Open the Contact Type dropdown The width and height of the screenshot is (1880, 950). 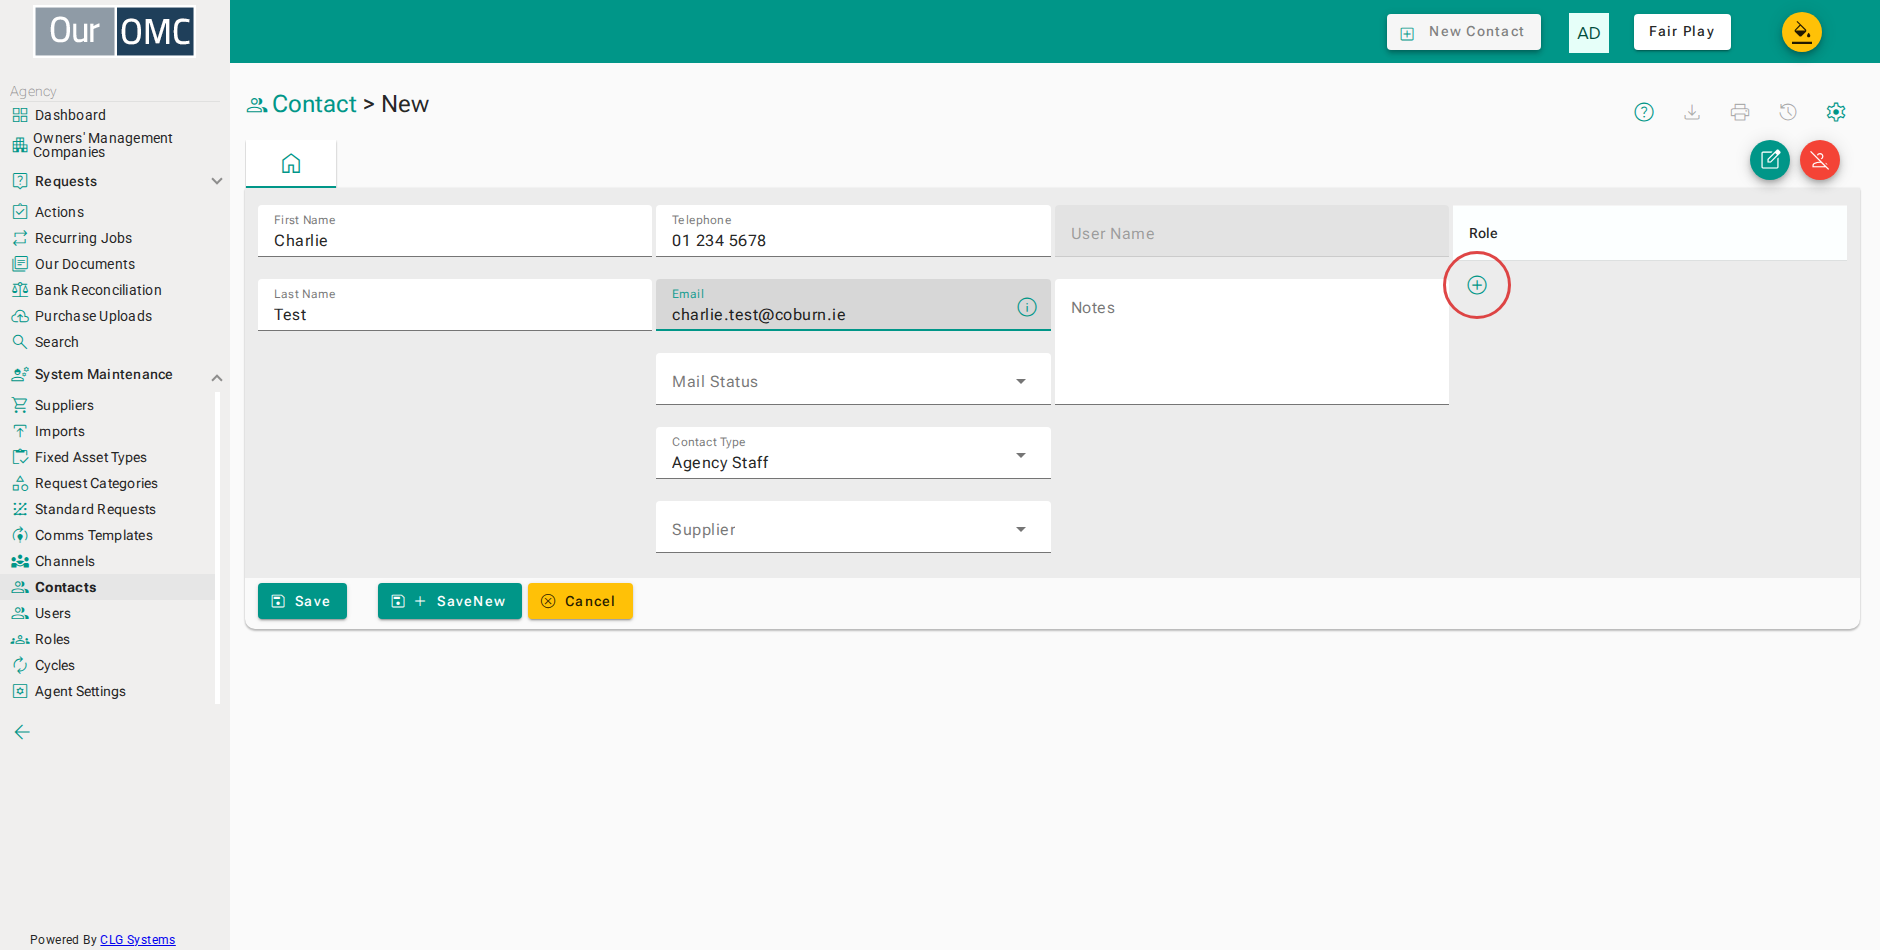click(853, 453)
